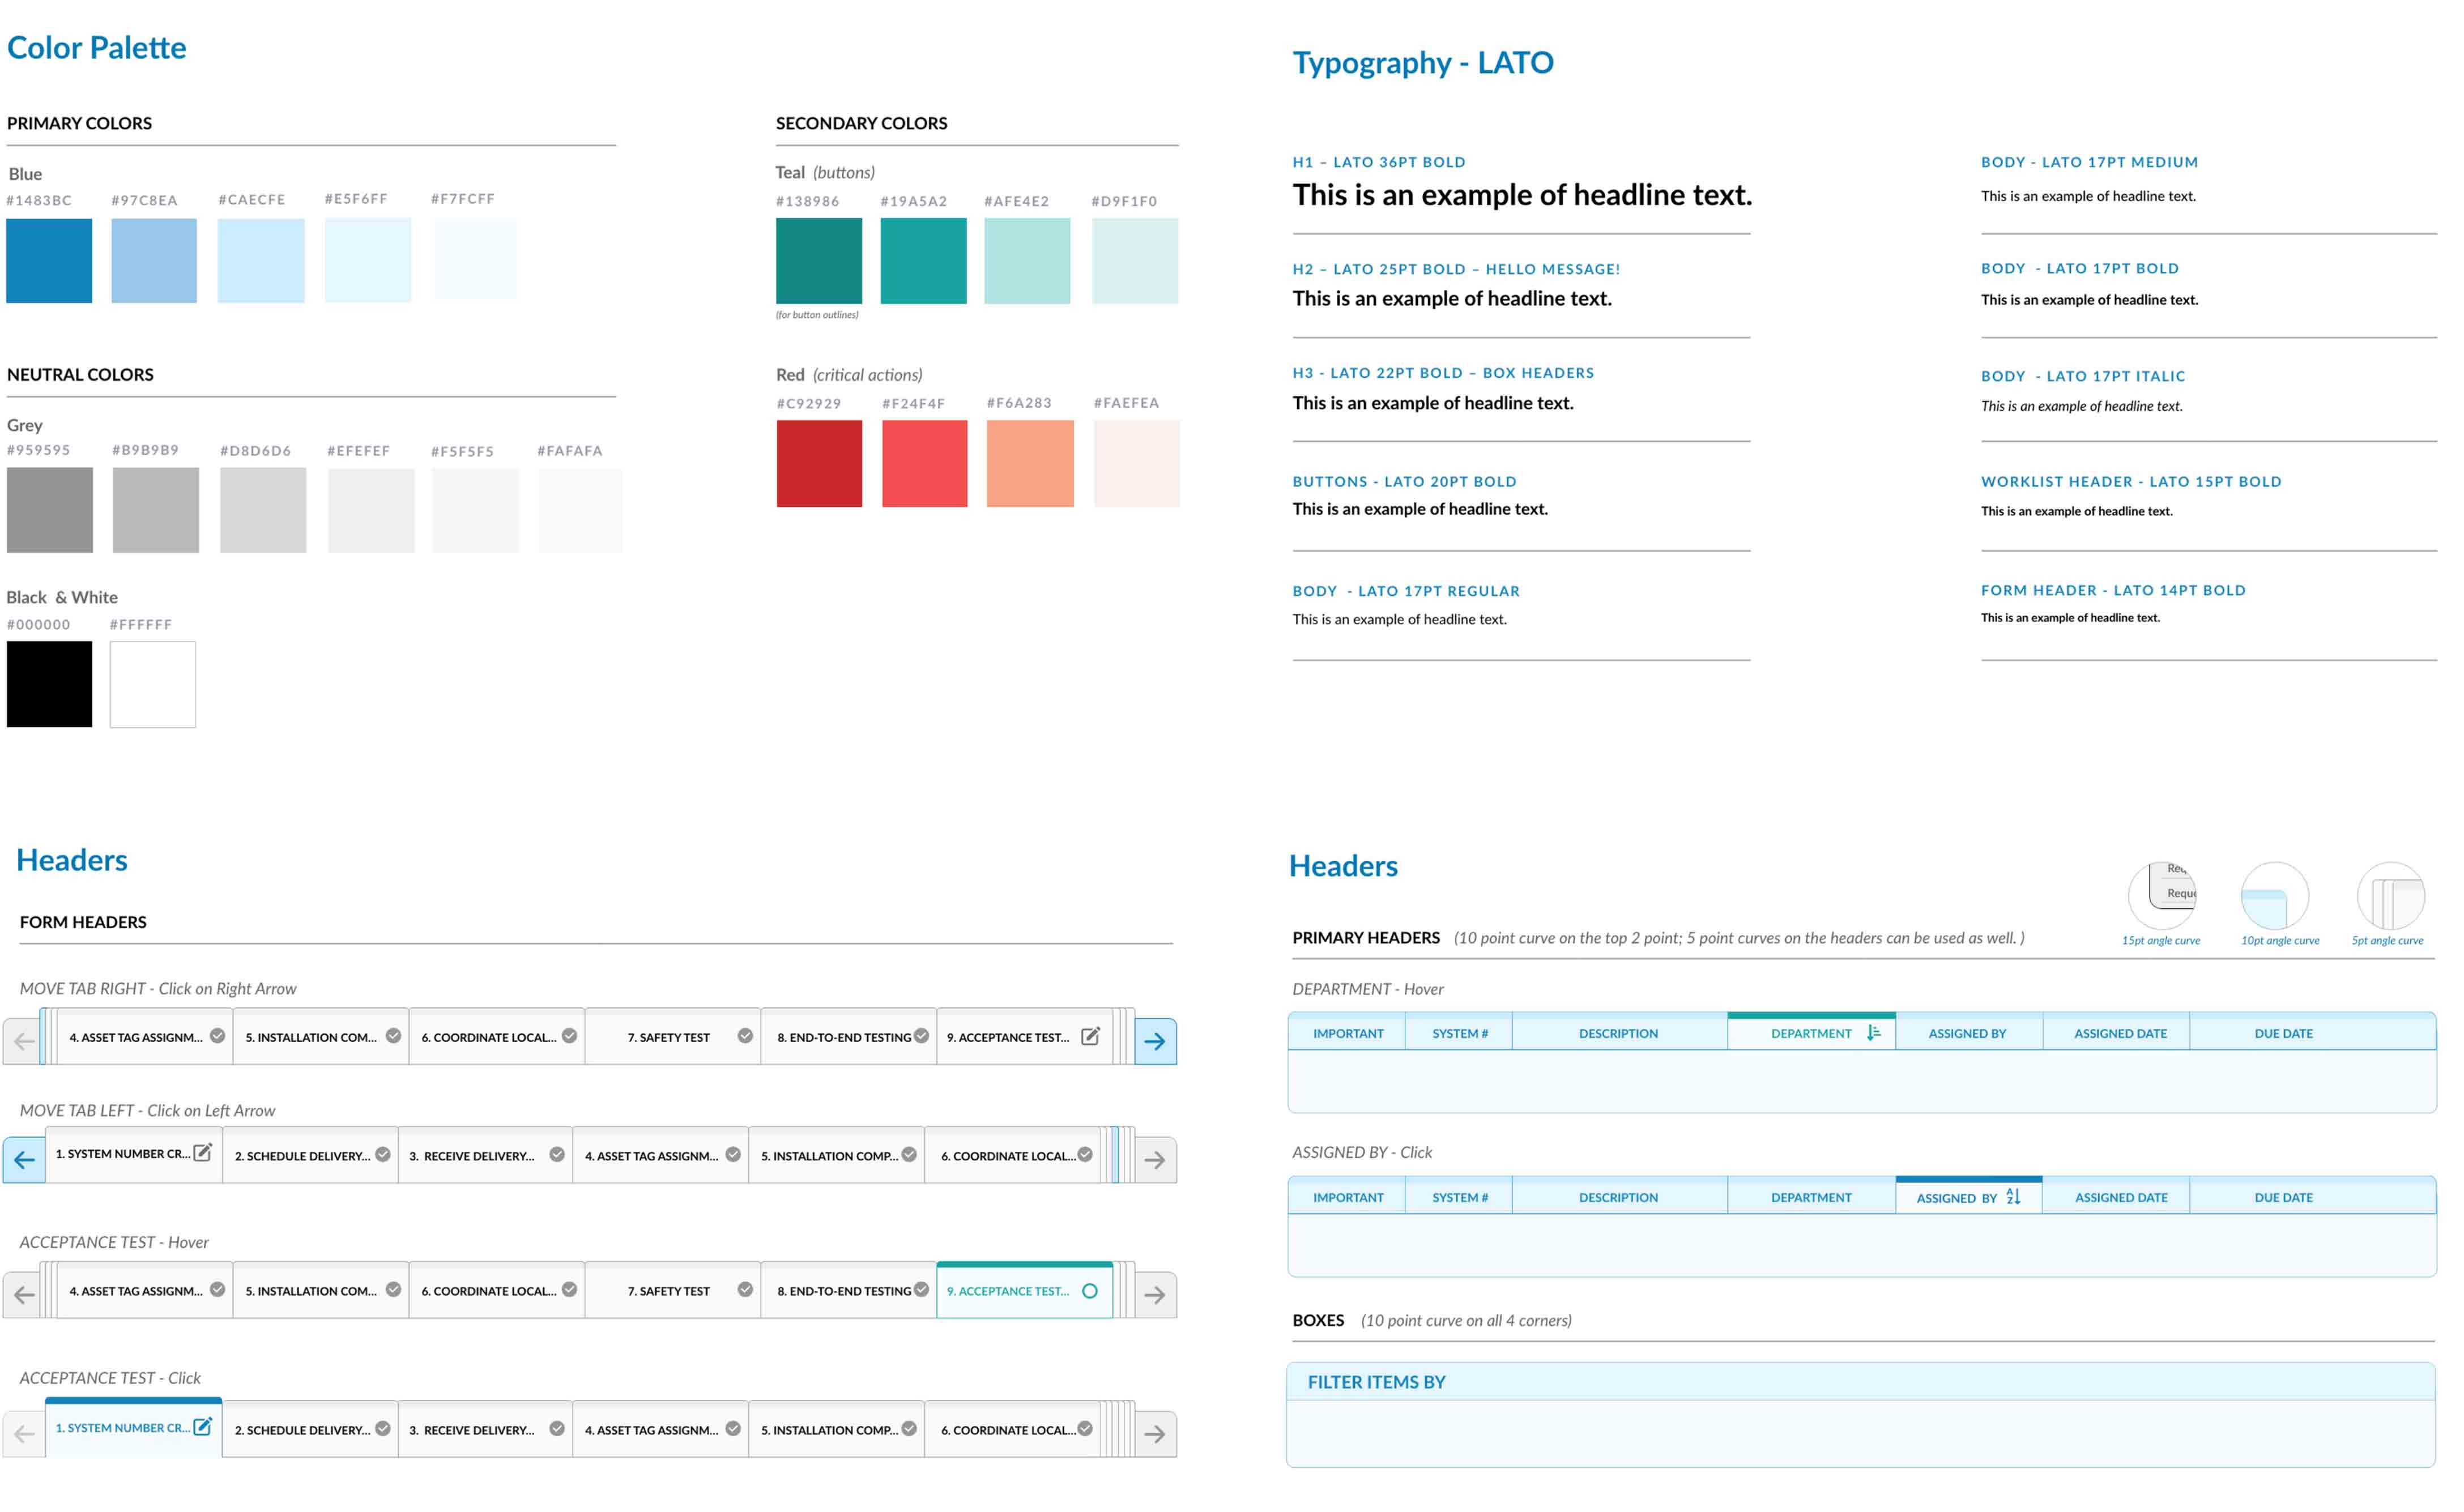Select Schedule Delivery tab in Move Tab Left row
Screen dimensions: 2464x1512
tap(302, 1156)
